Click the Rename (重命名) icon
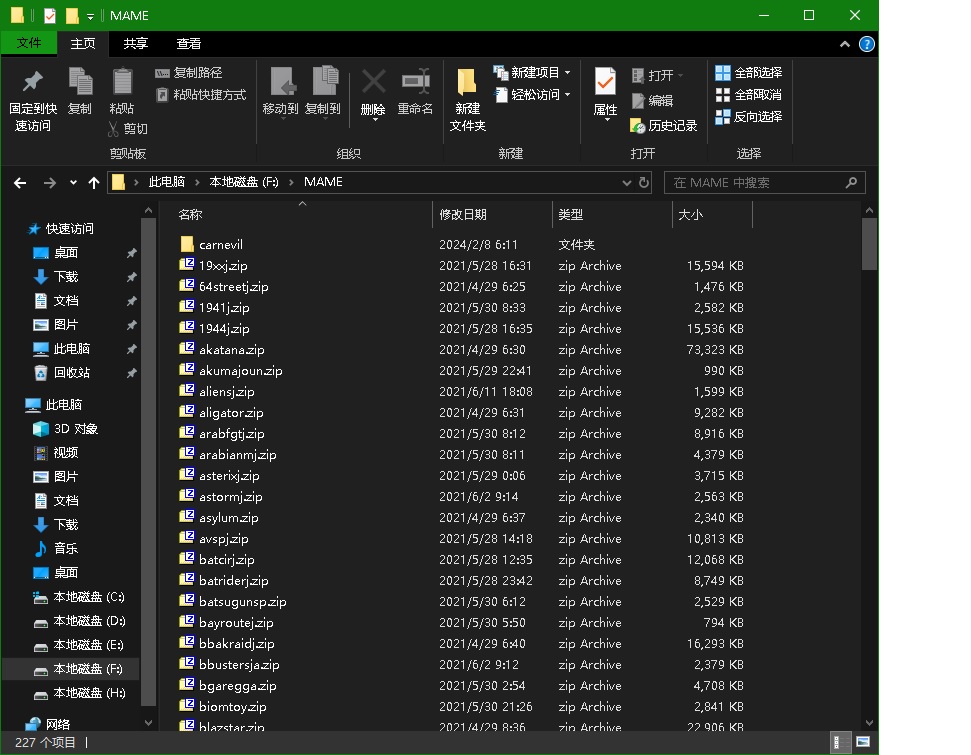This screenshot has width=971, height=755. [416, 82]
